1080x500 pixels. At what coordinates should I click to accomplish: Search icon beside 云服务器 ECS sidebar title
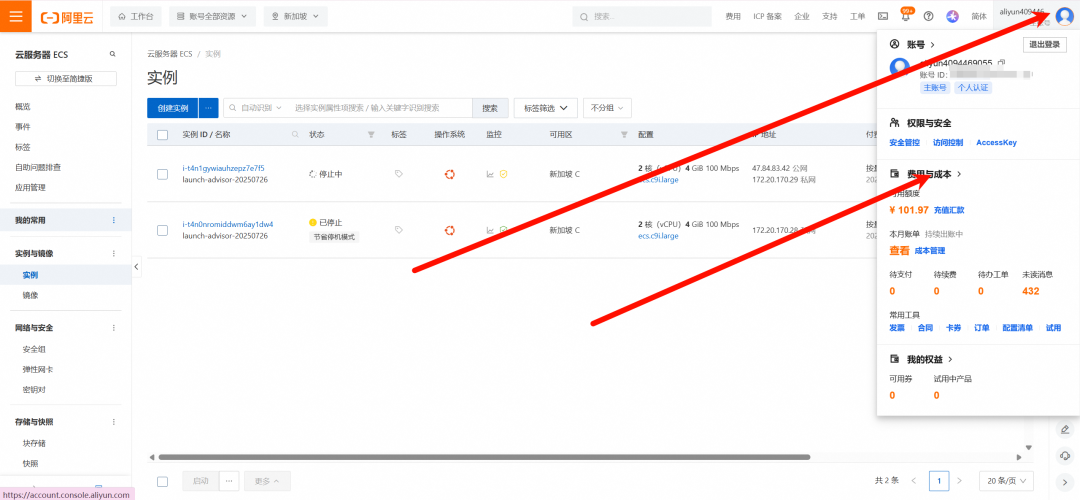coord(112,54)
